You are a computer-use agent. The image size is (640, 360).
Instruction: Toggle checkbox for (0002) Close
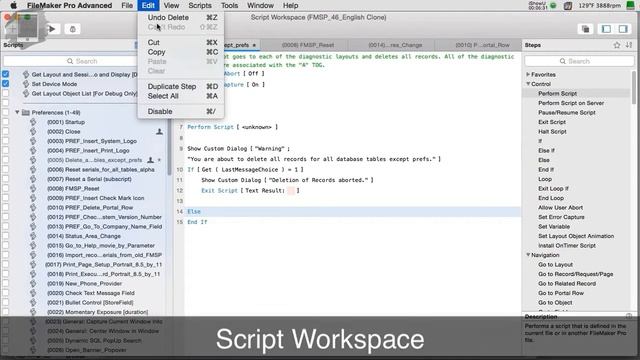coord(5,131)
